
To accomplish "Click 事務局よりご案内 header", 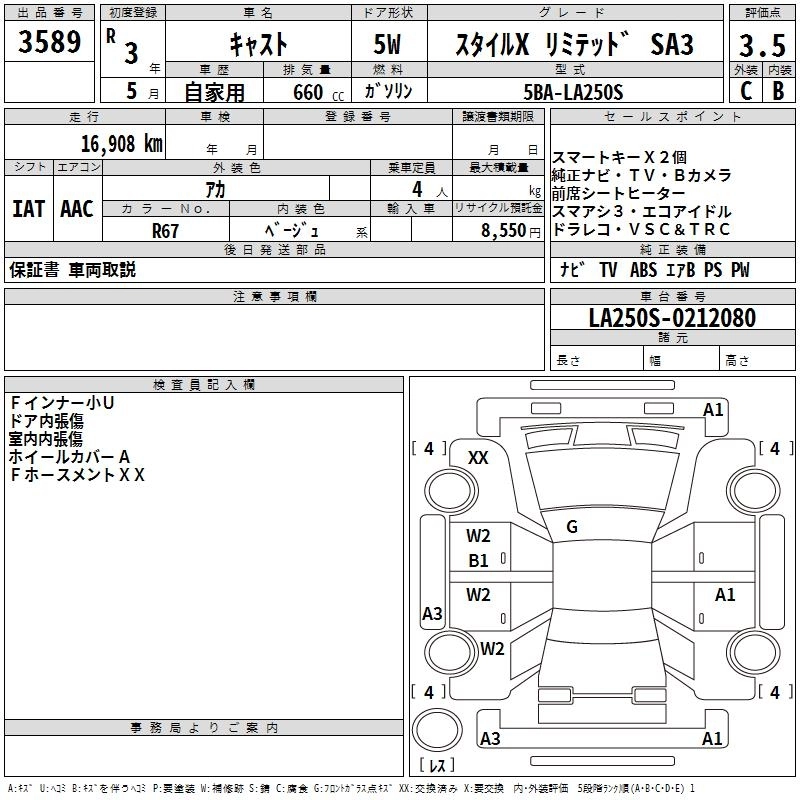I will (204, 728).
